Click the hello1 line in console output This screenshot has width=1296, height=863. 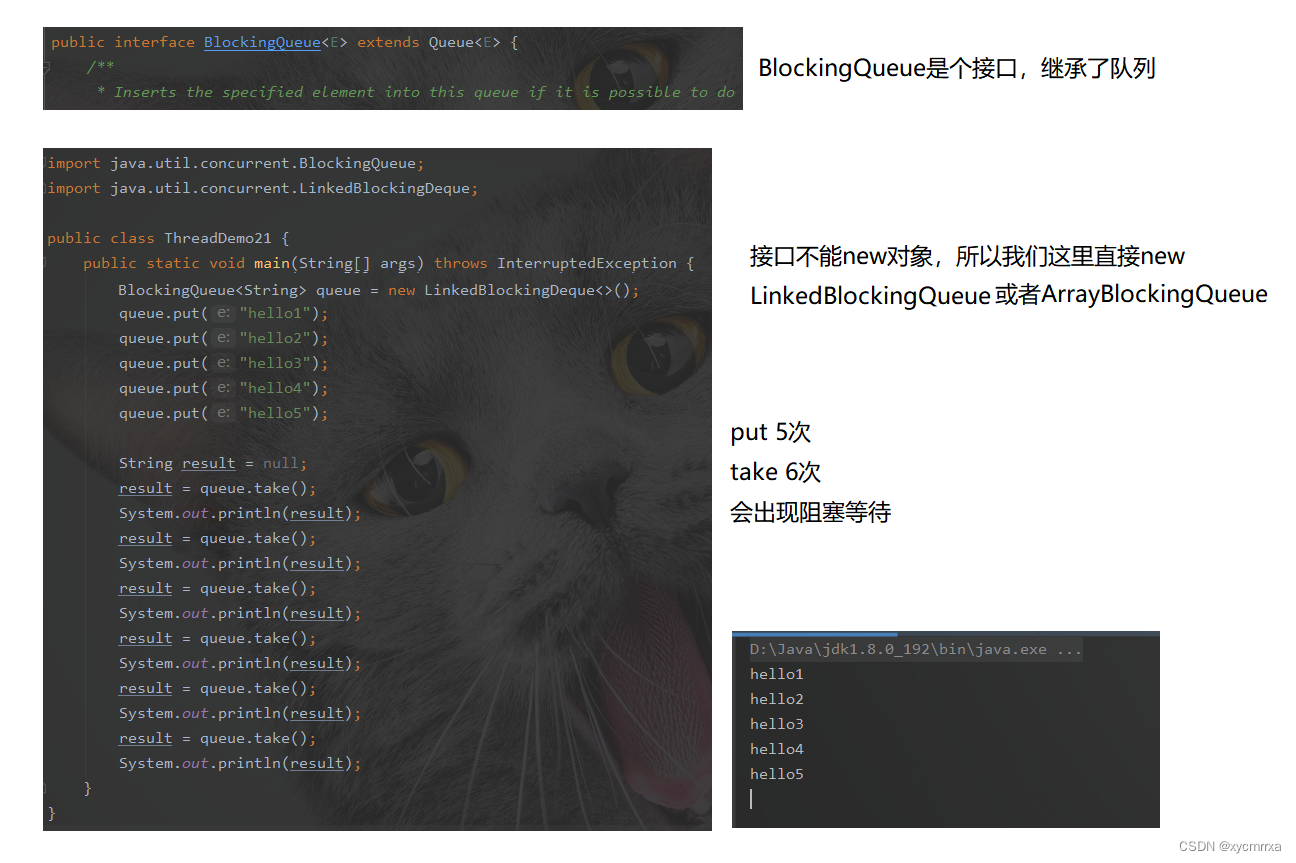point(777,674)
